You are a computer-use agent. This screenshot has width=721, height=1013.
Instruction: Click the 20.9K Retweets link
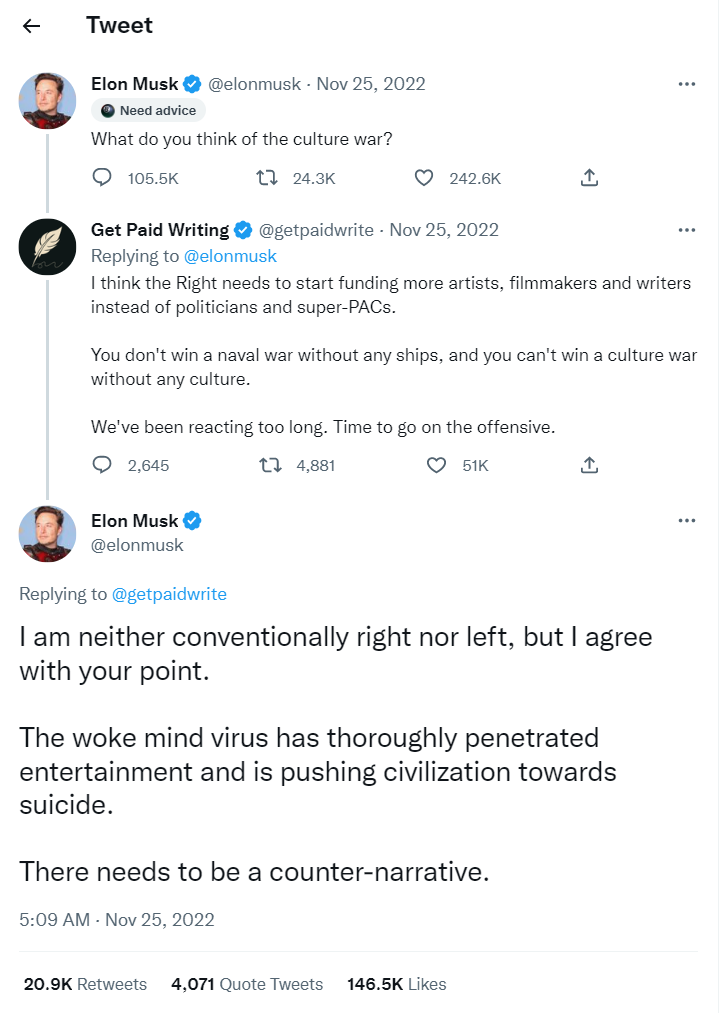click(x=84, y=984)
